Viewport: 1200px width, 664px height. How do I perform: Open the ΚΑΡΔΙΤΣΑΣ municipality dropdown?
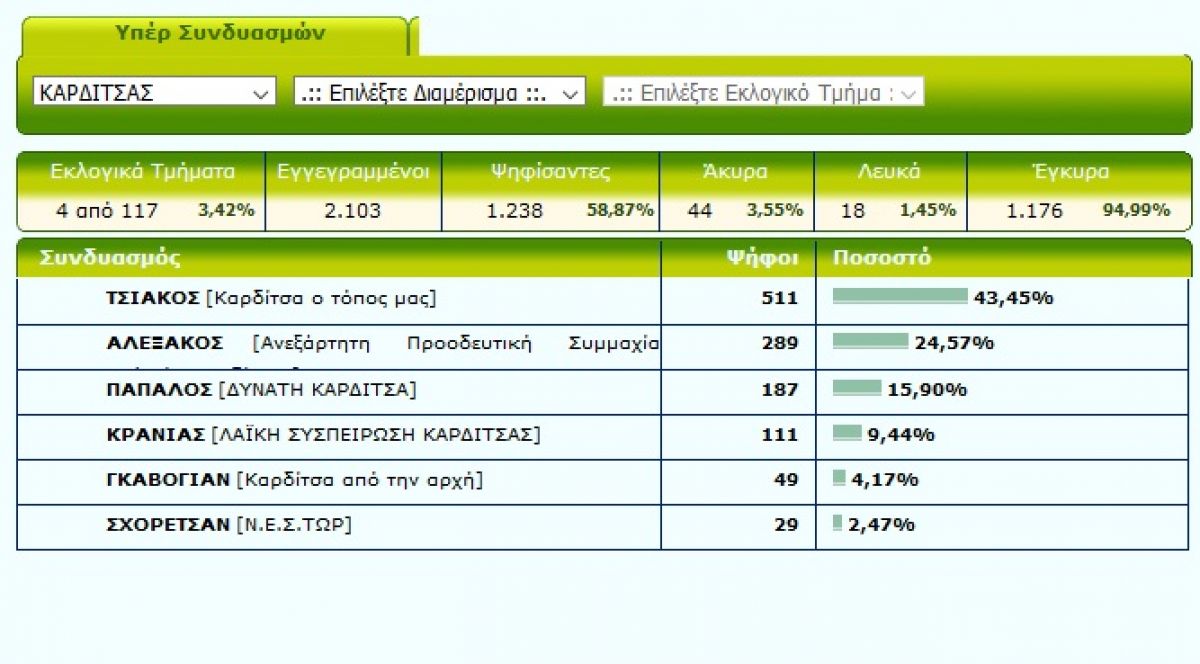154,92
